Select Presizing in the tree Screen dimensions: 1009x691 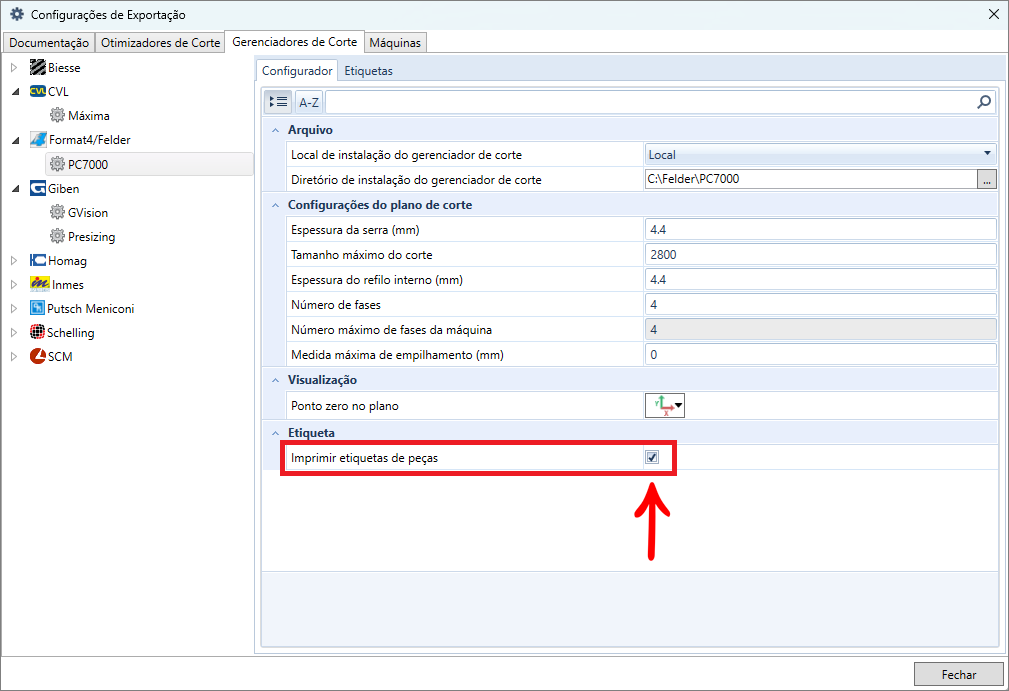coord(91,237)
